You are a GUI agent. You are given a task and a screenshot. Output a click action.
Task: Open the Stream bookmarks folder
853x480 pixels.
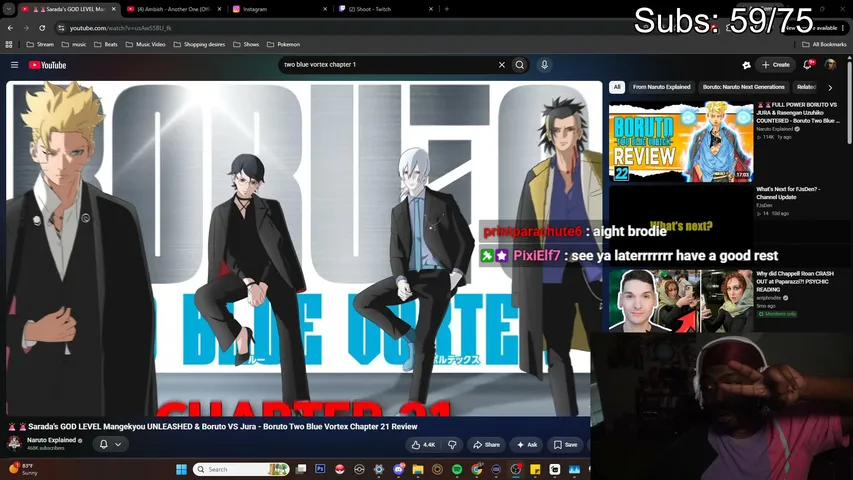point(40,45)
